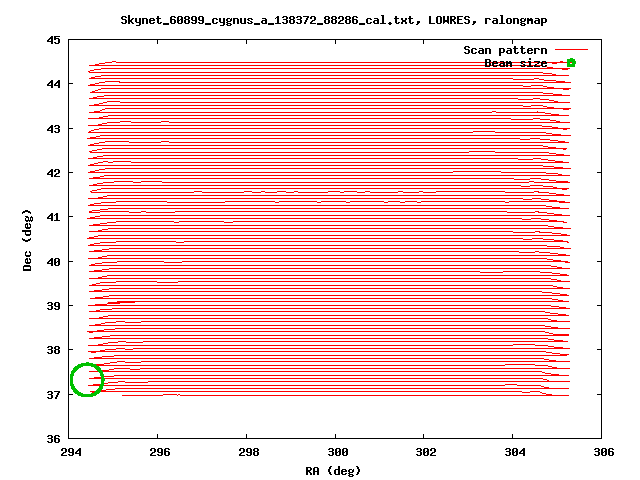Click the Dec axis tick label 44
640x480 pixels.
point(53,84)
